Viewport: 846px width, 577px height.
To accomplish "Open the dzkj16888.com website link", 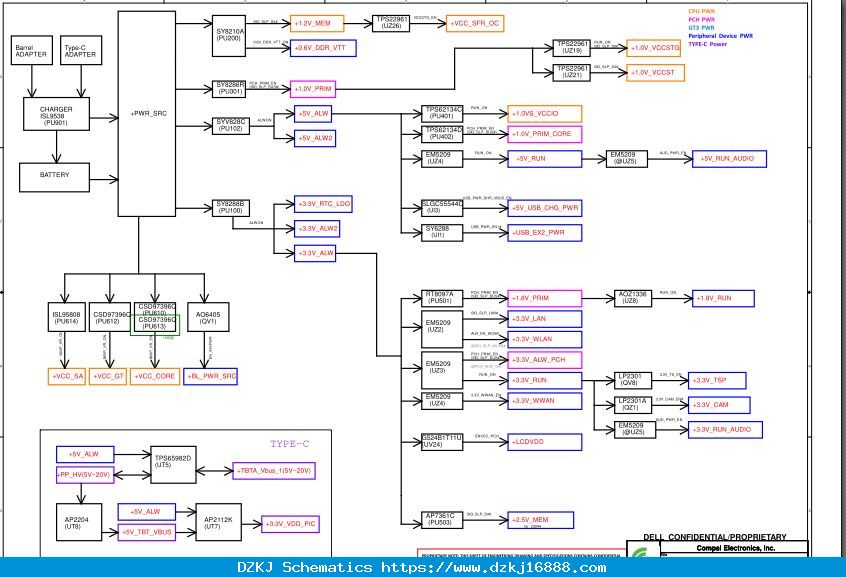I will (494, 568).
